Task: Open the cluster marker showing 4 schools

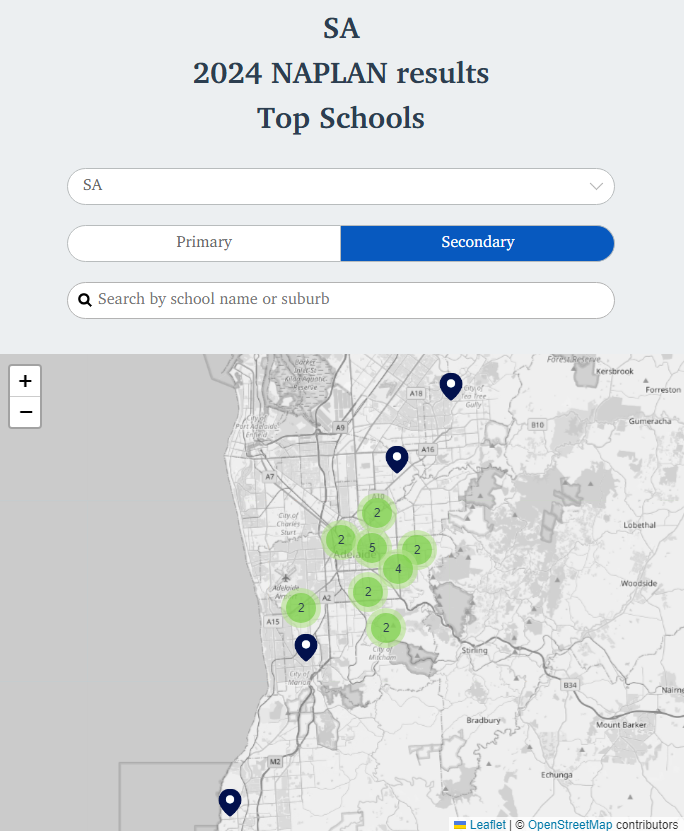Action: (x=398, y=569)
